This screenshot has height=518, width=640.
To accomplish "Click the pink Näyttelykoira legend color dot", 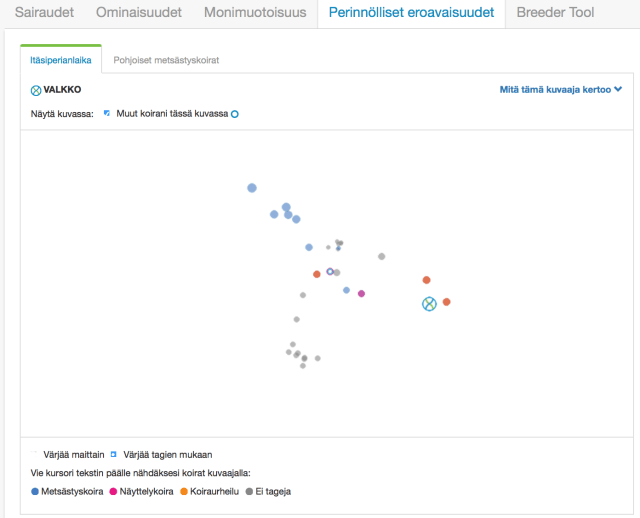I will tap(113, 491).
